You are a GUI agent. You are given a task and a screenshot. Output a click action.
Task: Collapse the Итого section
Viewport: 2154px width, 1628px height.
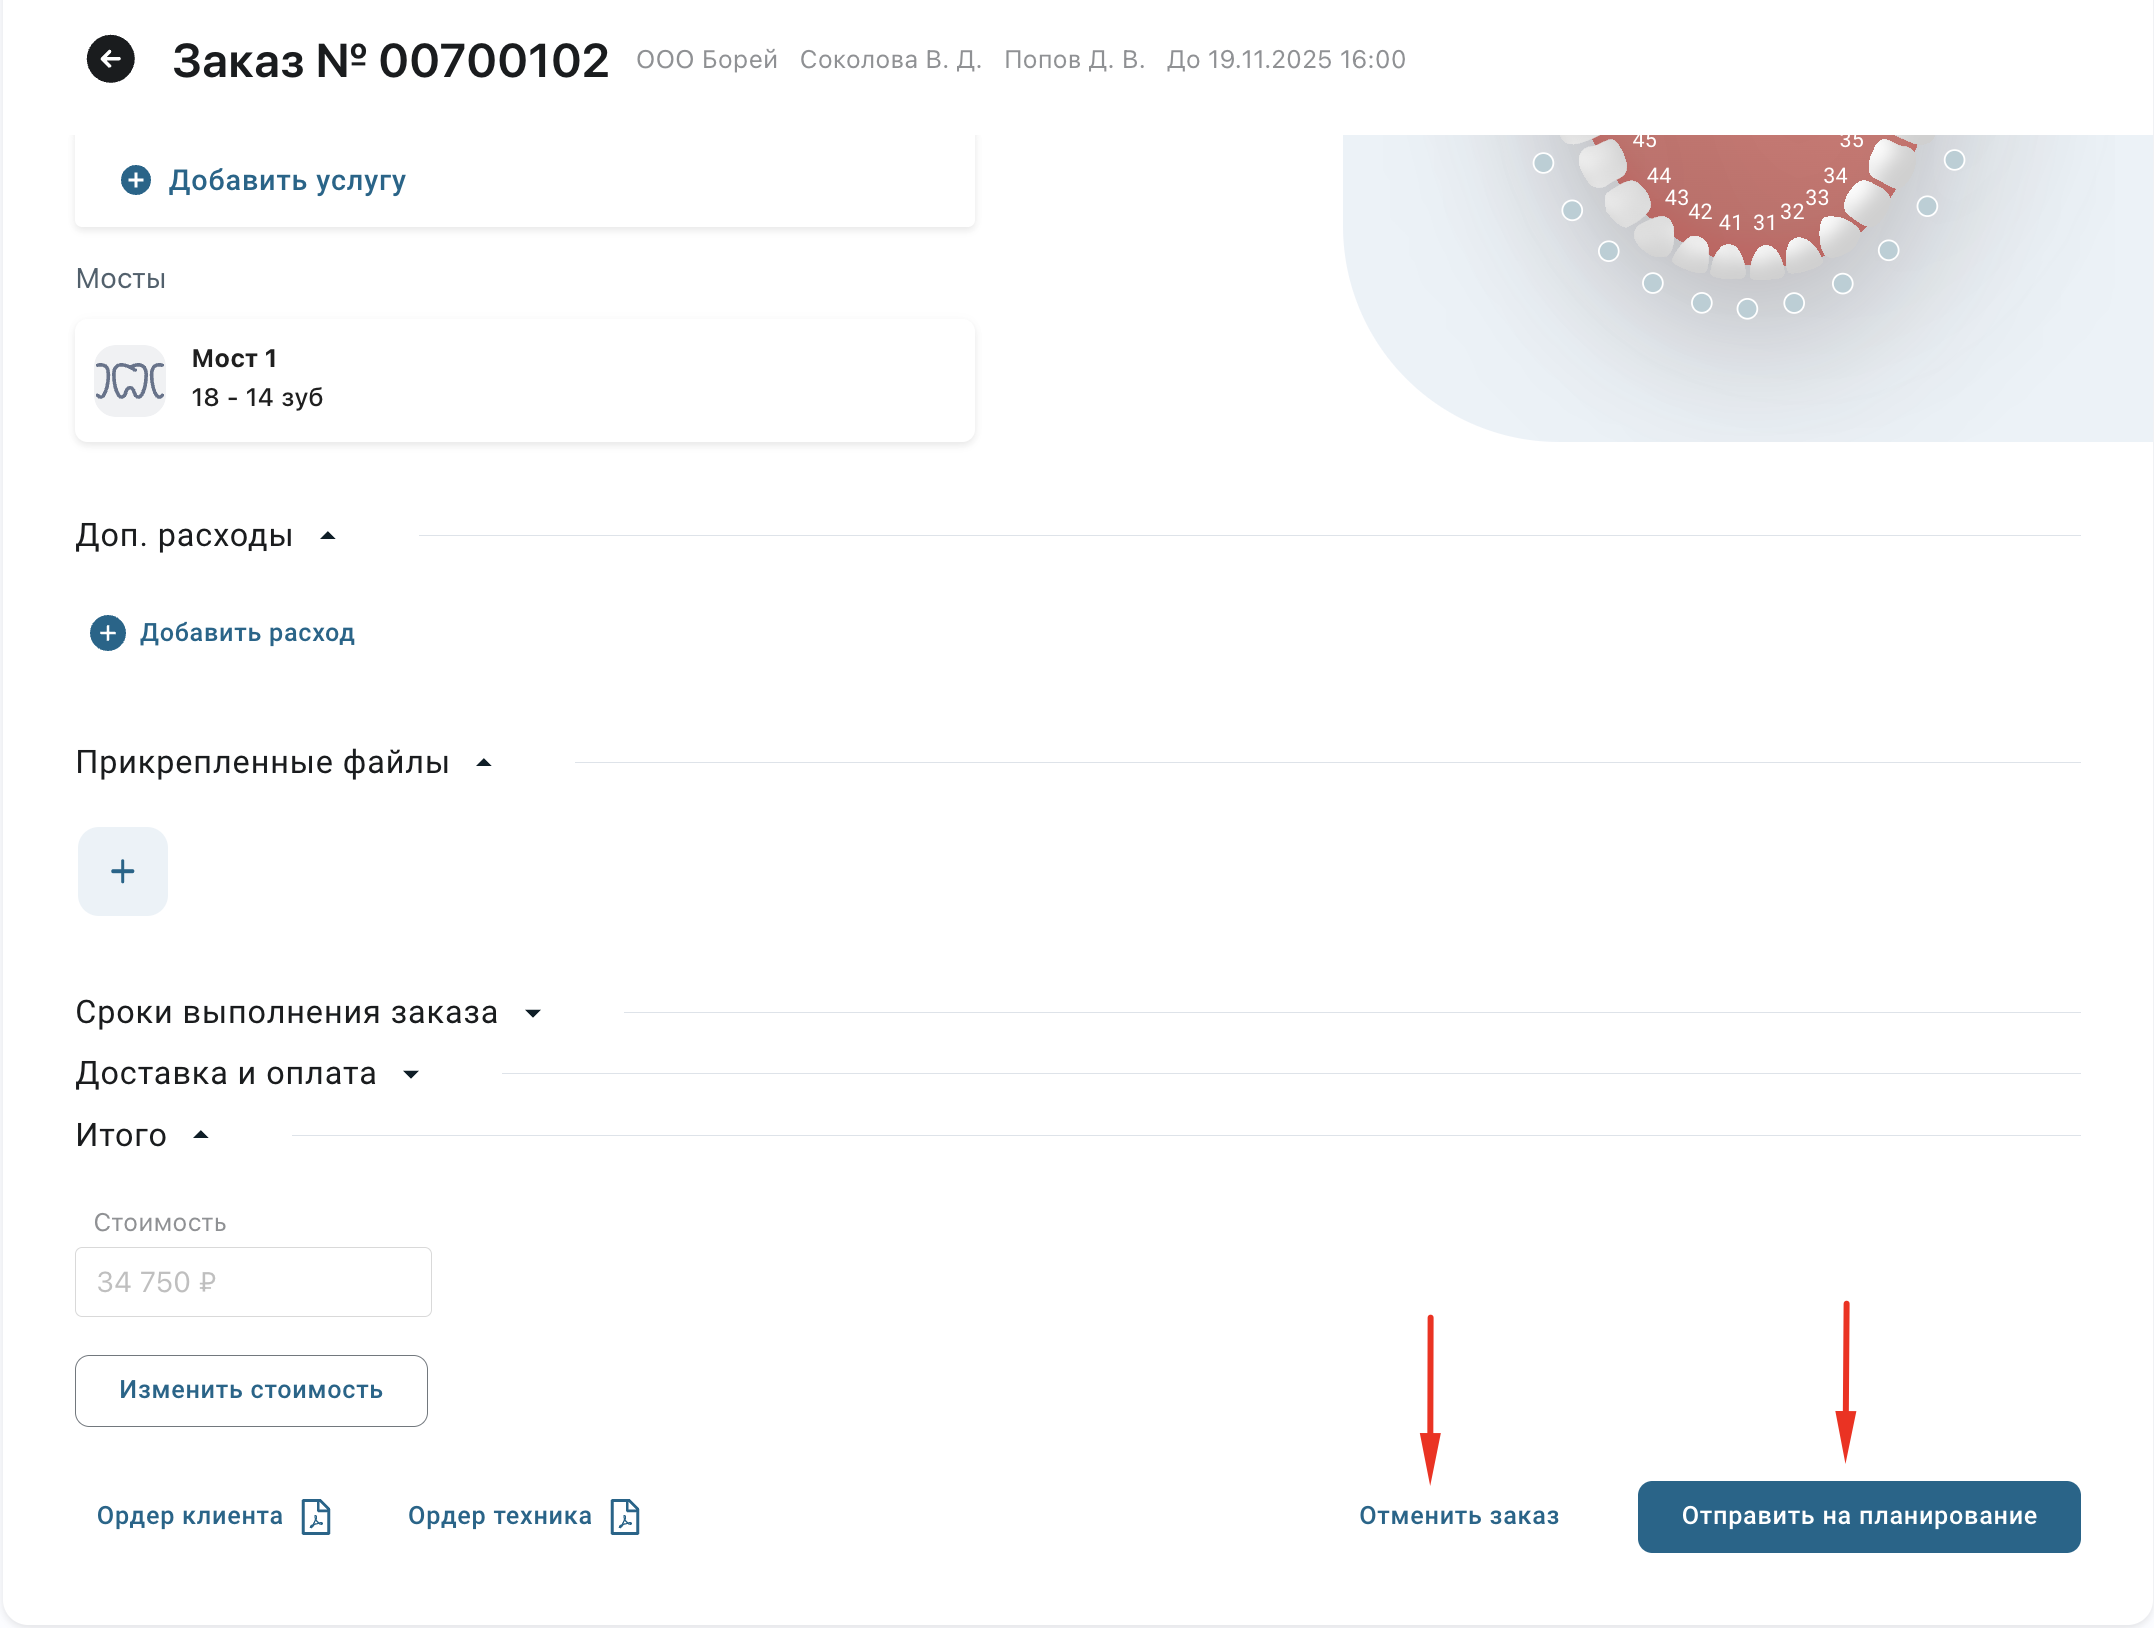click(x=201, y=1135)
